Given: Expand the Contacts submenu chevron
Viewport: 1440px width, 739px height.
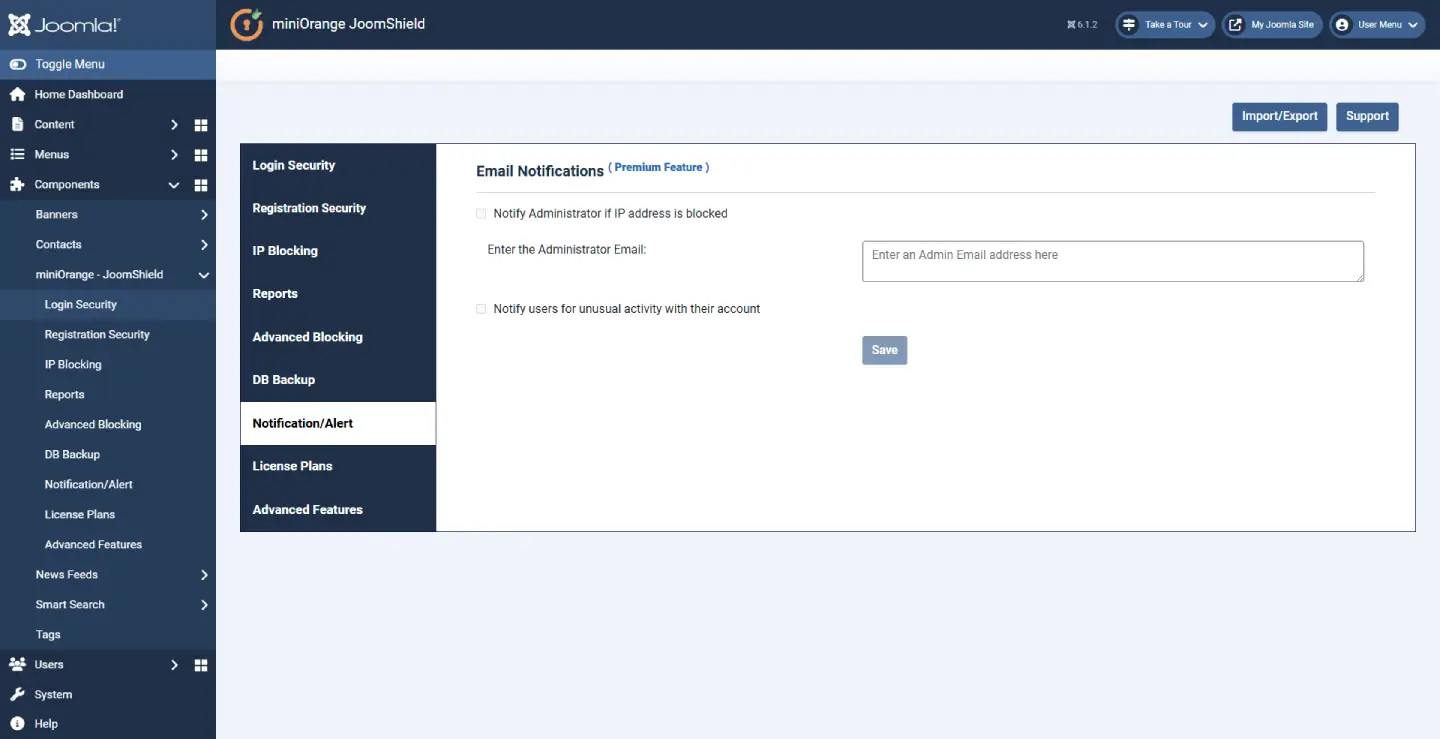Looking at the screenshot, I should click(x=204, y=245).
